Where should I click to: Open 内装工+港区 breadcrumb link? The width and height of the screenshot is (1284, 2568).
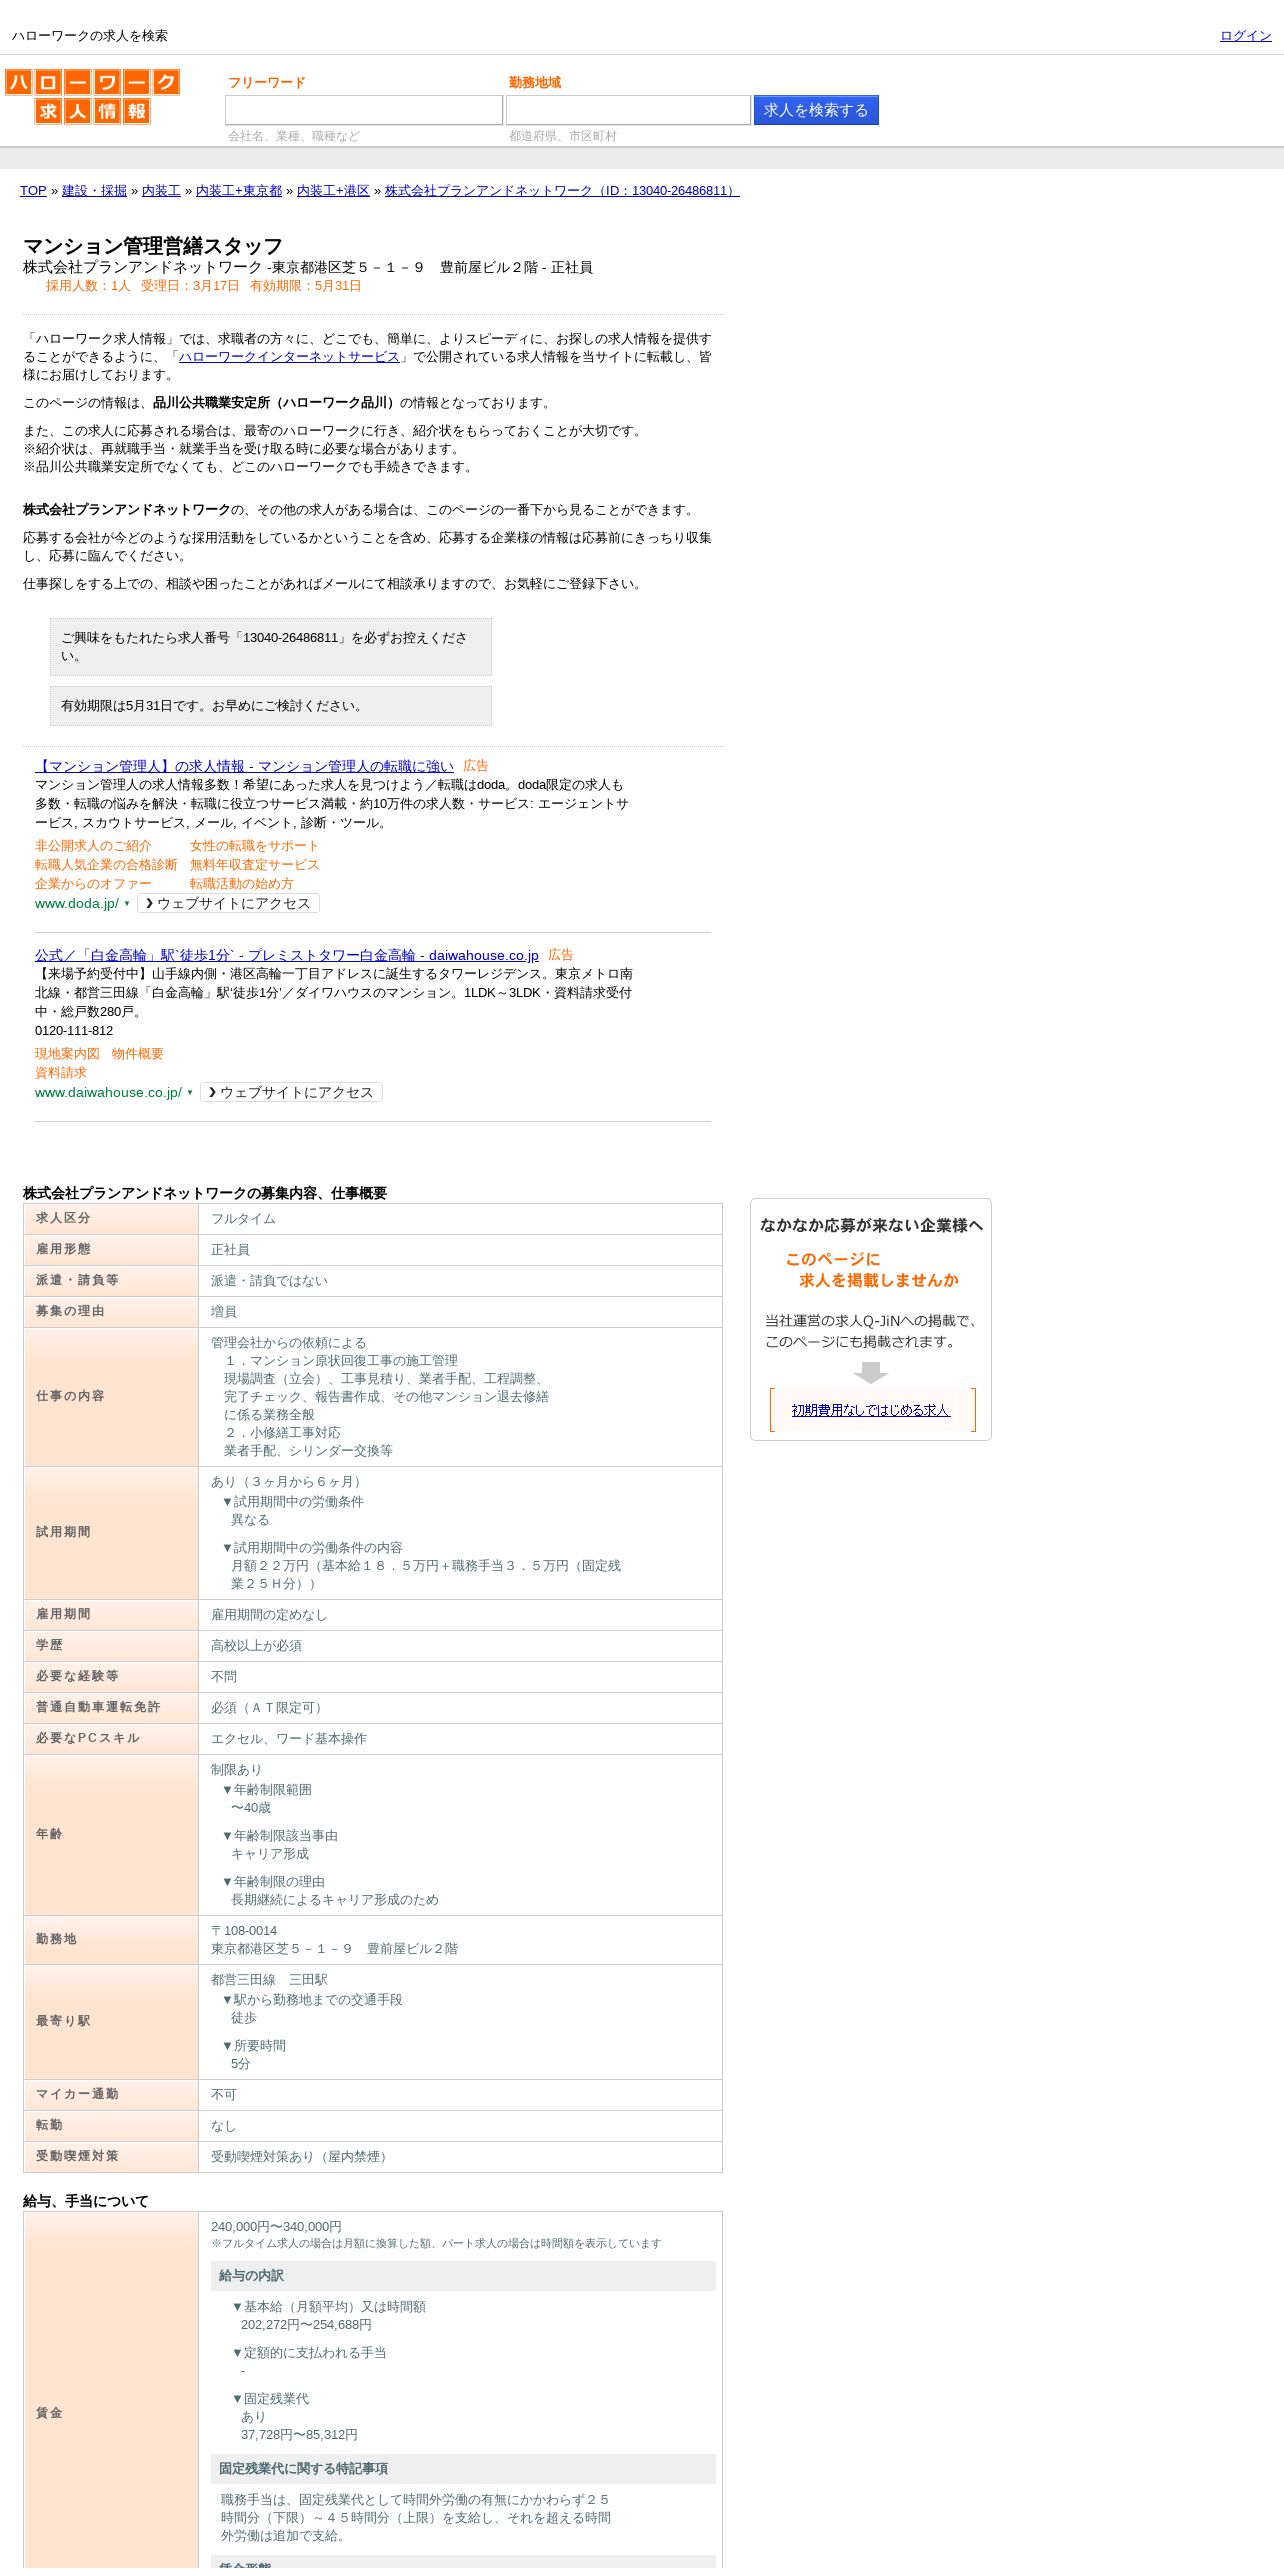tap(333, 190)
